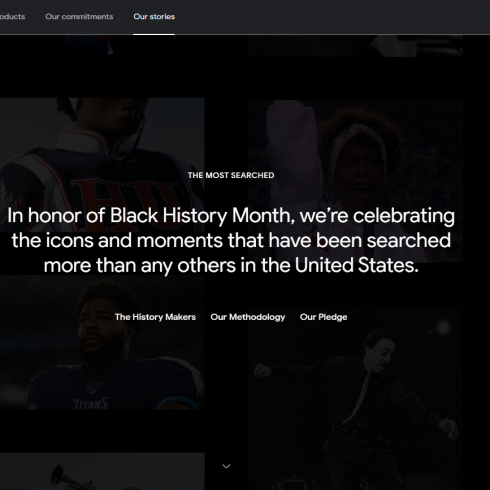
Task: Click the cropped photo strip at top right
Action: (x=355, y=46)
